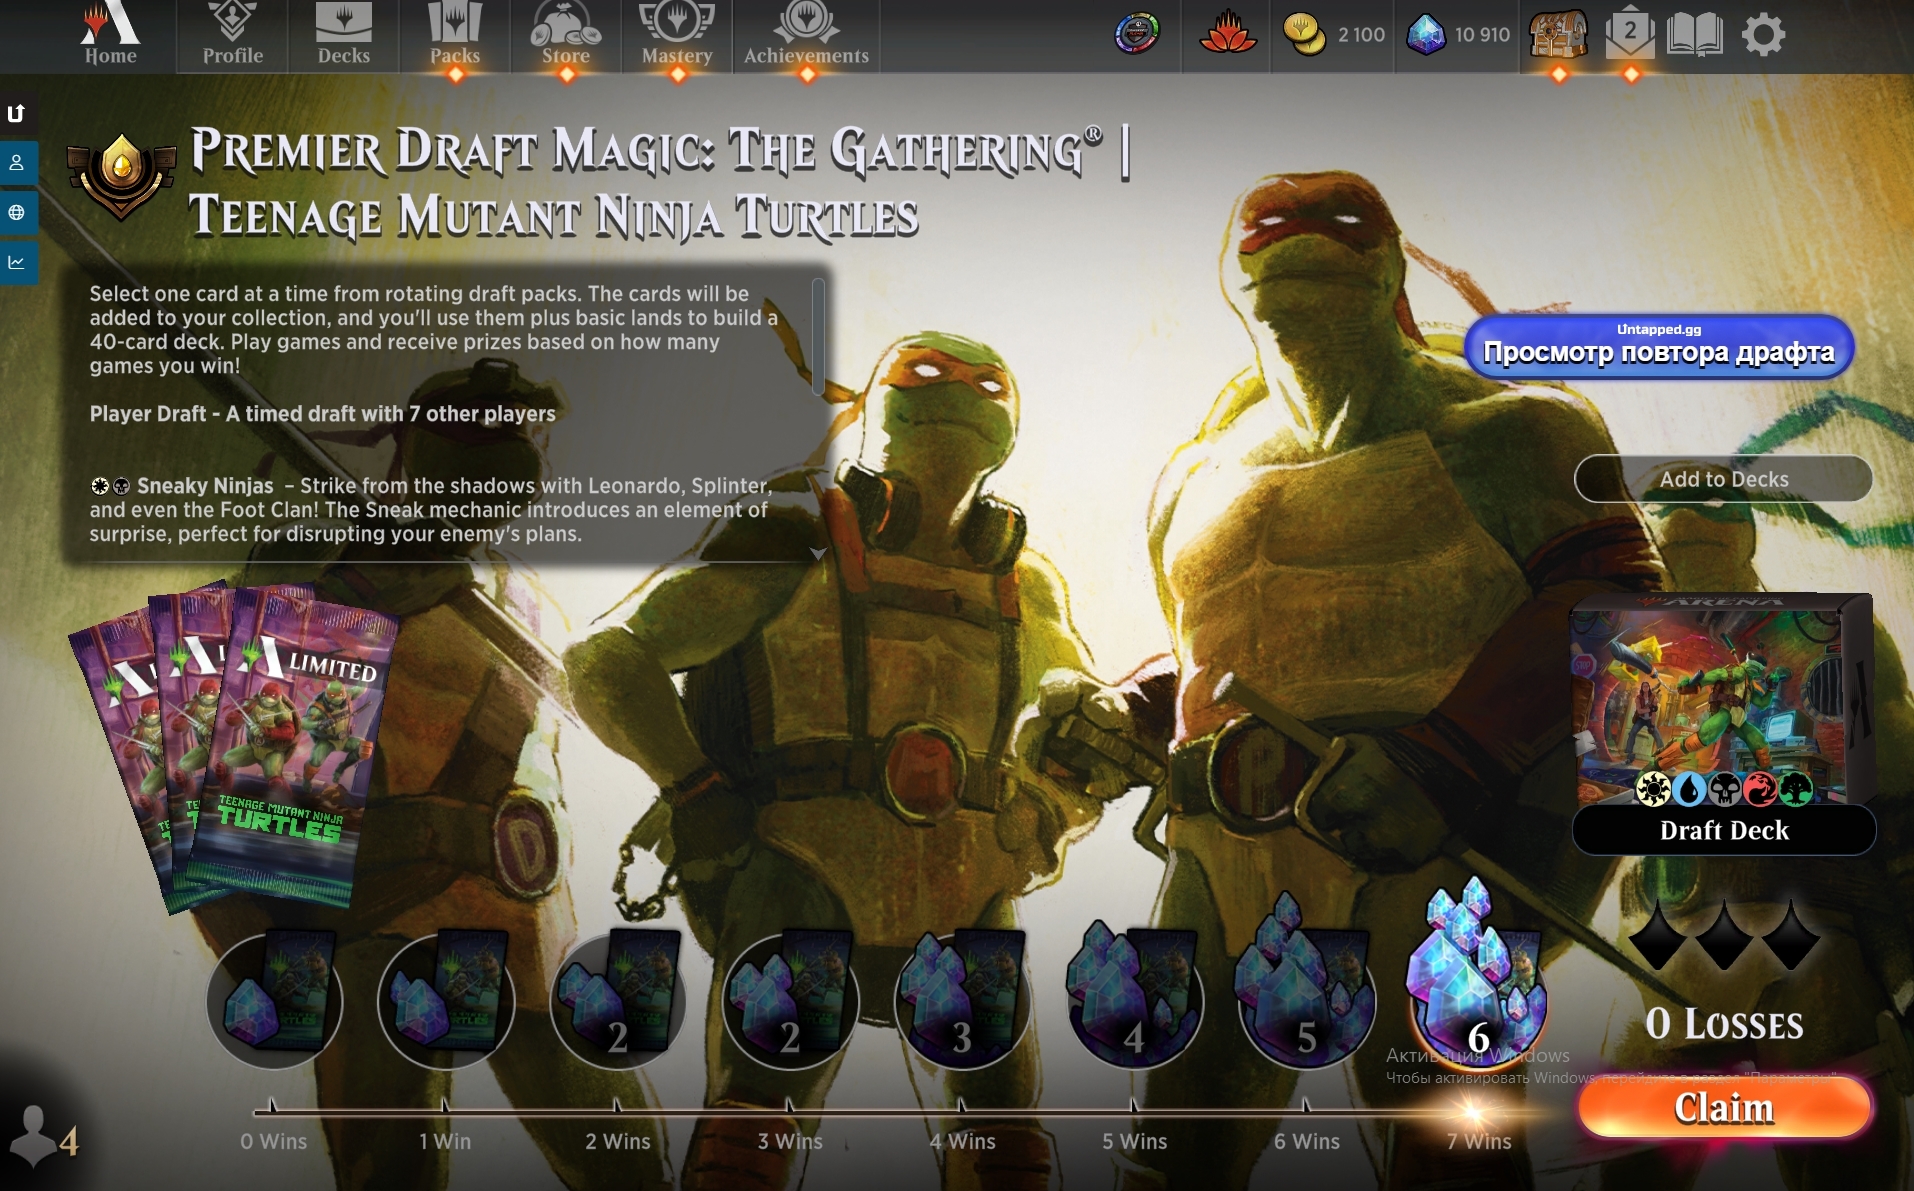
Task: Open the treasure chest rewards icon
Action: 1558,35
